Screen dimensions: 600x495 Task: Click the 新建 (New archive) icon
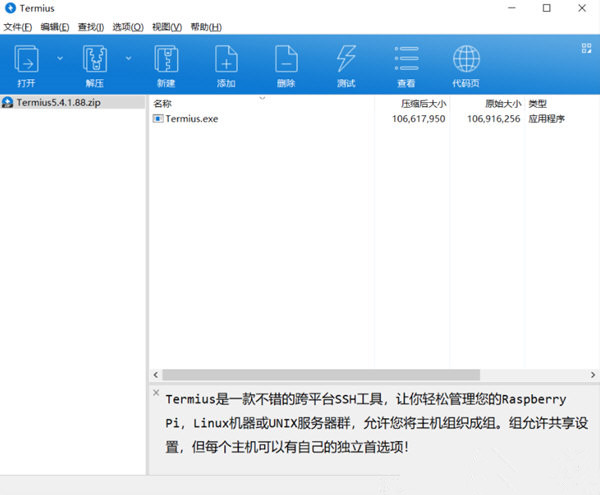pos(165,59)
